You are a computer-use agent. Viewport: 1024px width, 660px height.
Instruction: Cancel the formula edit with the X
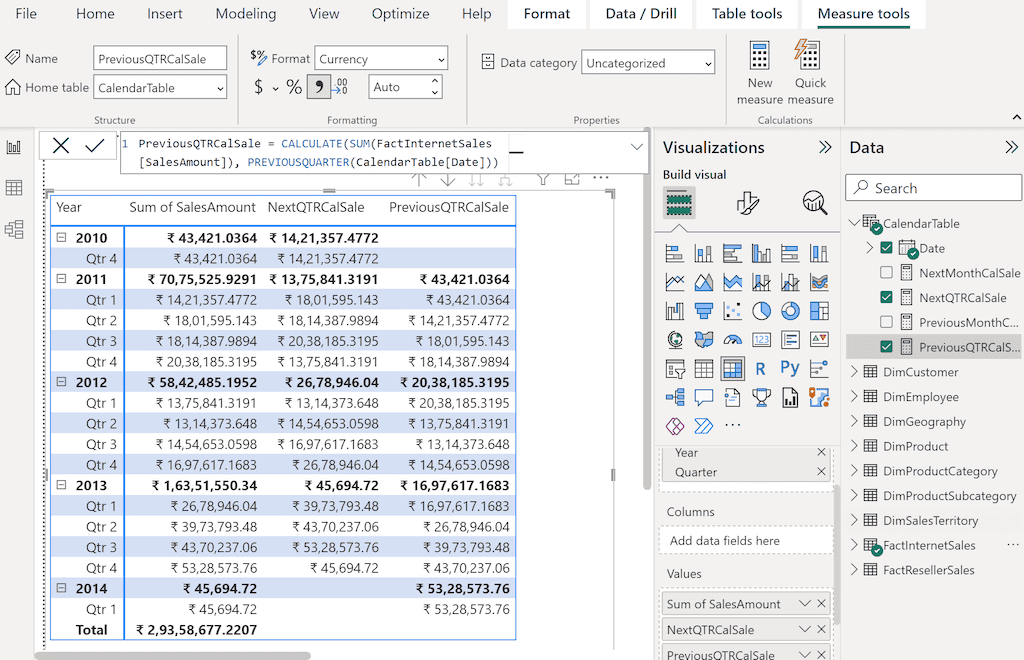(x=60, y=145)
